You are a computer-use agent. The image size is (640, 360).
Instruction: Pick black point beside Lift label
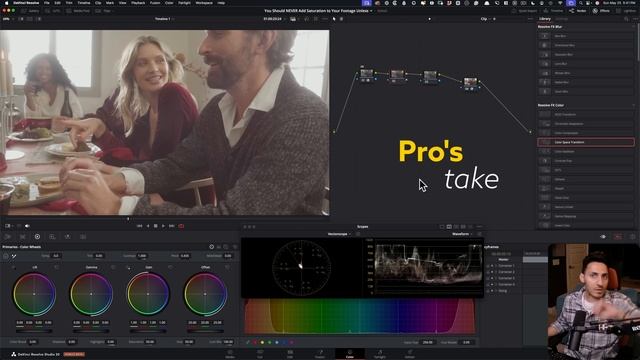13,267
